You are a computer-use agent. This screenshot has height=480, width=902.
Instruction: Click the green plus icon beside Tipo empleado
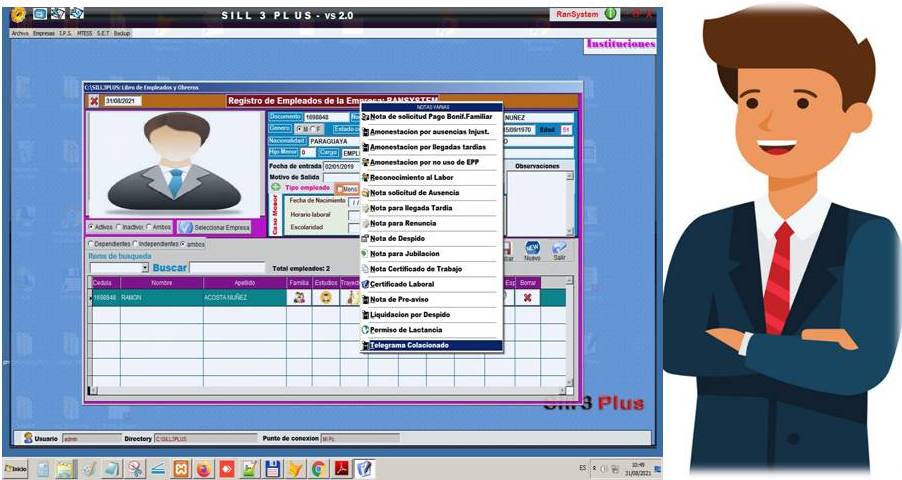tap(275, 187)
